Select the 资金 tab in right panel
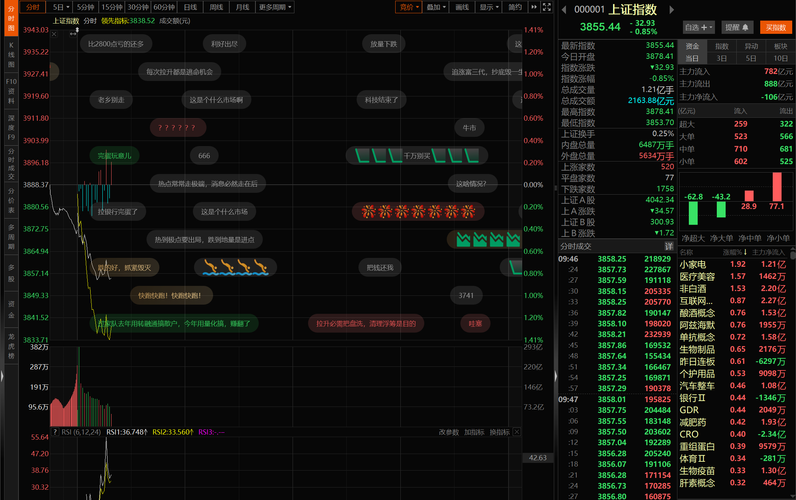 692,46
